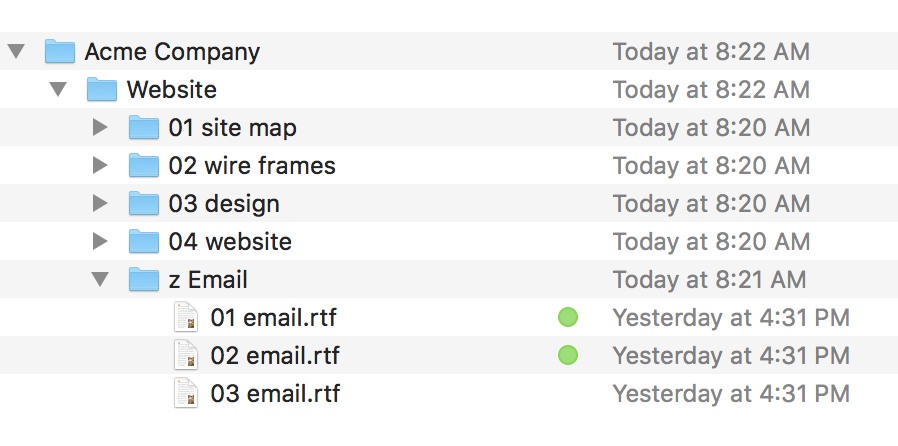Click the 03 email.rtf file icon
Viewport: 898px width, 446px height.
coord(186,393)
